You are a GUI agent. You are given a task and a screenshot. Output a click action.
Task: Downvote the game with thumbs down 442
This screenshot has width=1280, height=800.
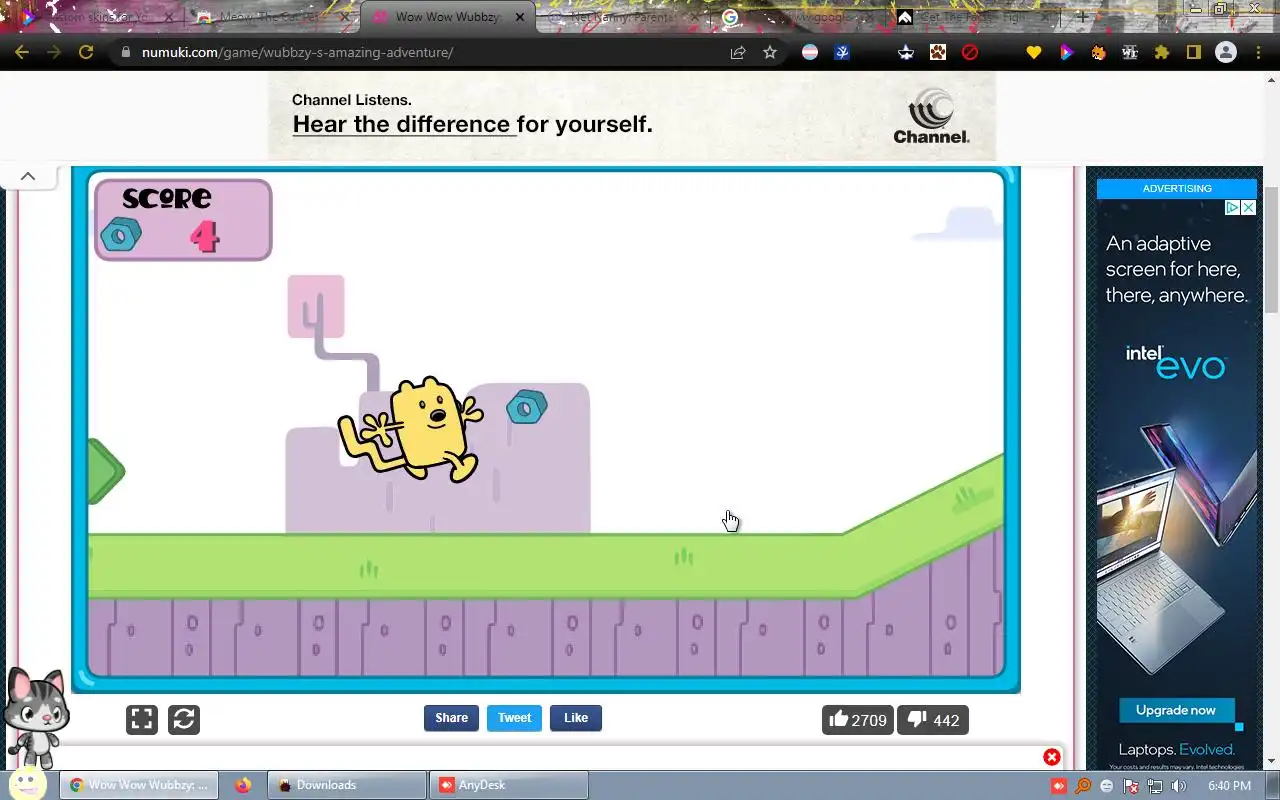click(x=933, y=720)
